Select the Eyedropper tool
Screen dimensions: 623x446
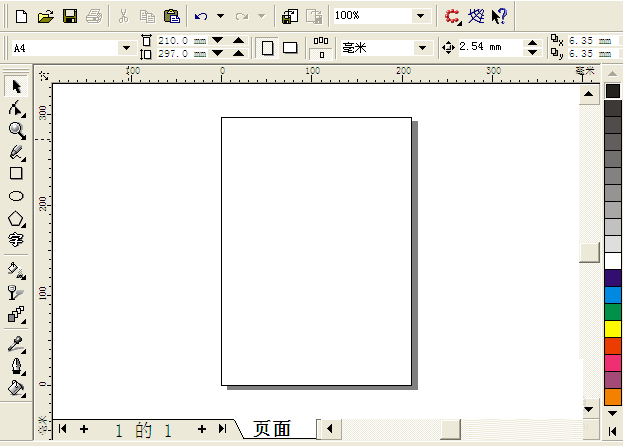(16, 344)
